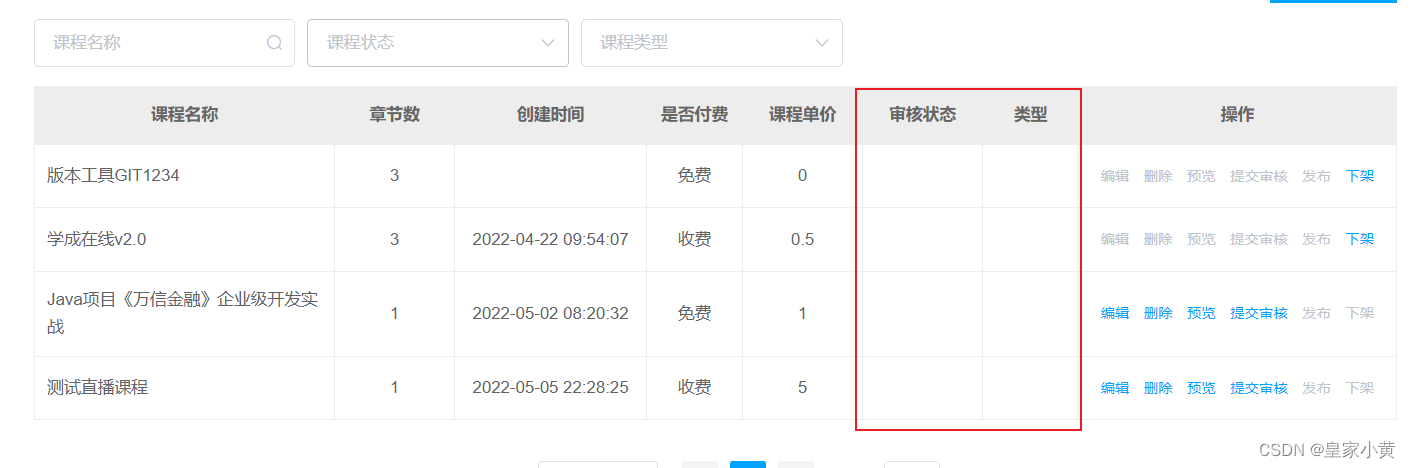
Task: Click 删除 for 版本工具GIT1234
Action: pos(1158,176)
